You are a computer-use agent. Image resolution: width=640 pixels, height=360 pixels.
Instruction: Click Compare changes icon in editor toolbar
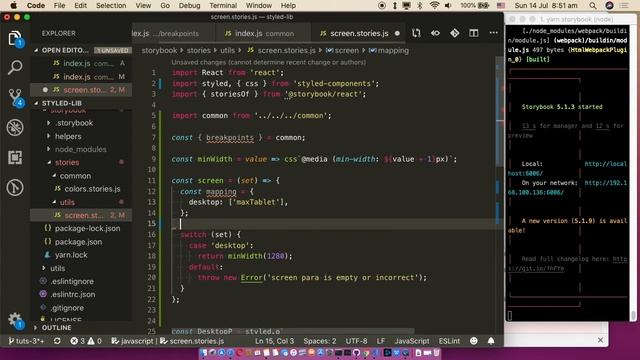[416, 33]
